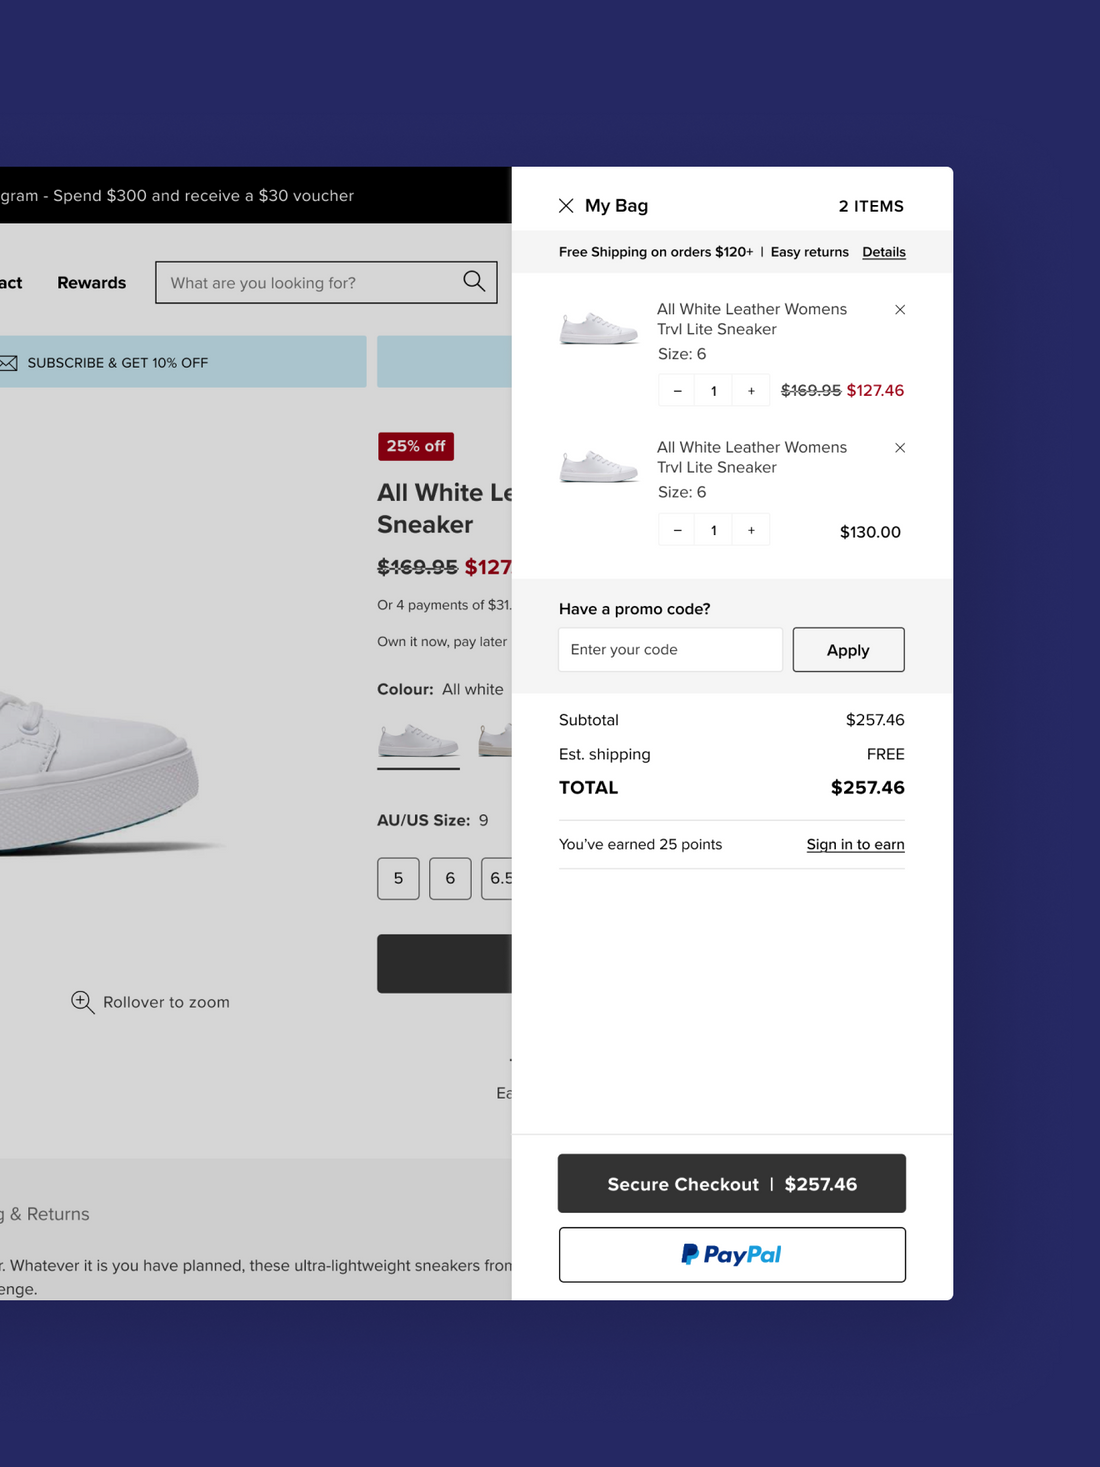1100x1467 pixels.
Task: Decrease quantity of the $130.00 sneaker
Action: click(677, 530)
